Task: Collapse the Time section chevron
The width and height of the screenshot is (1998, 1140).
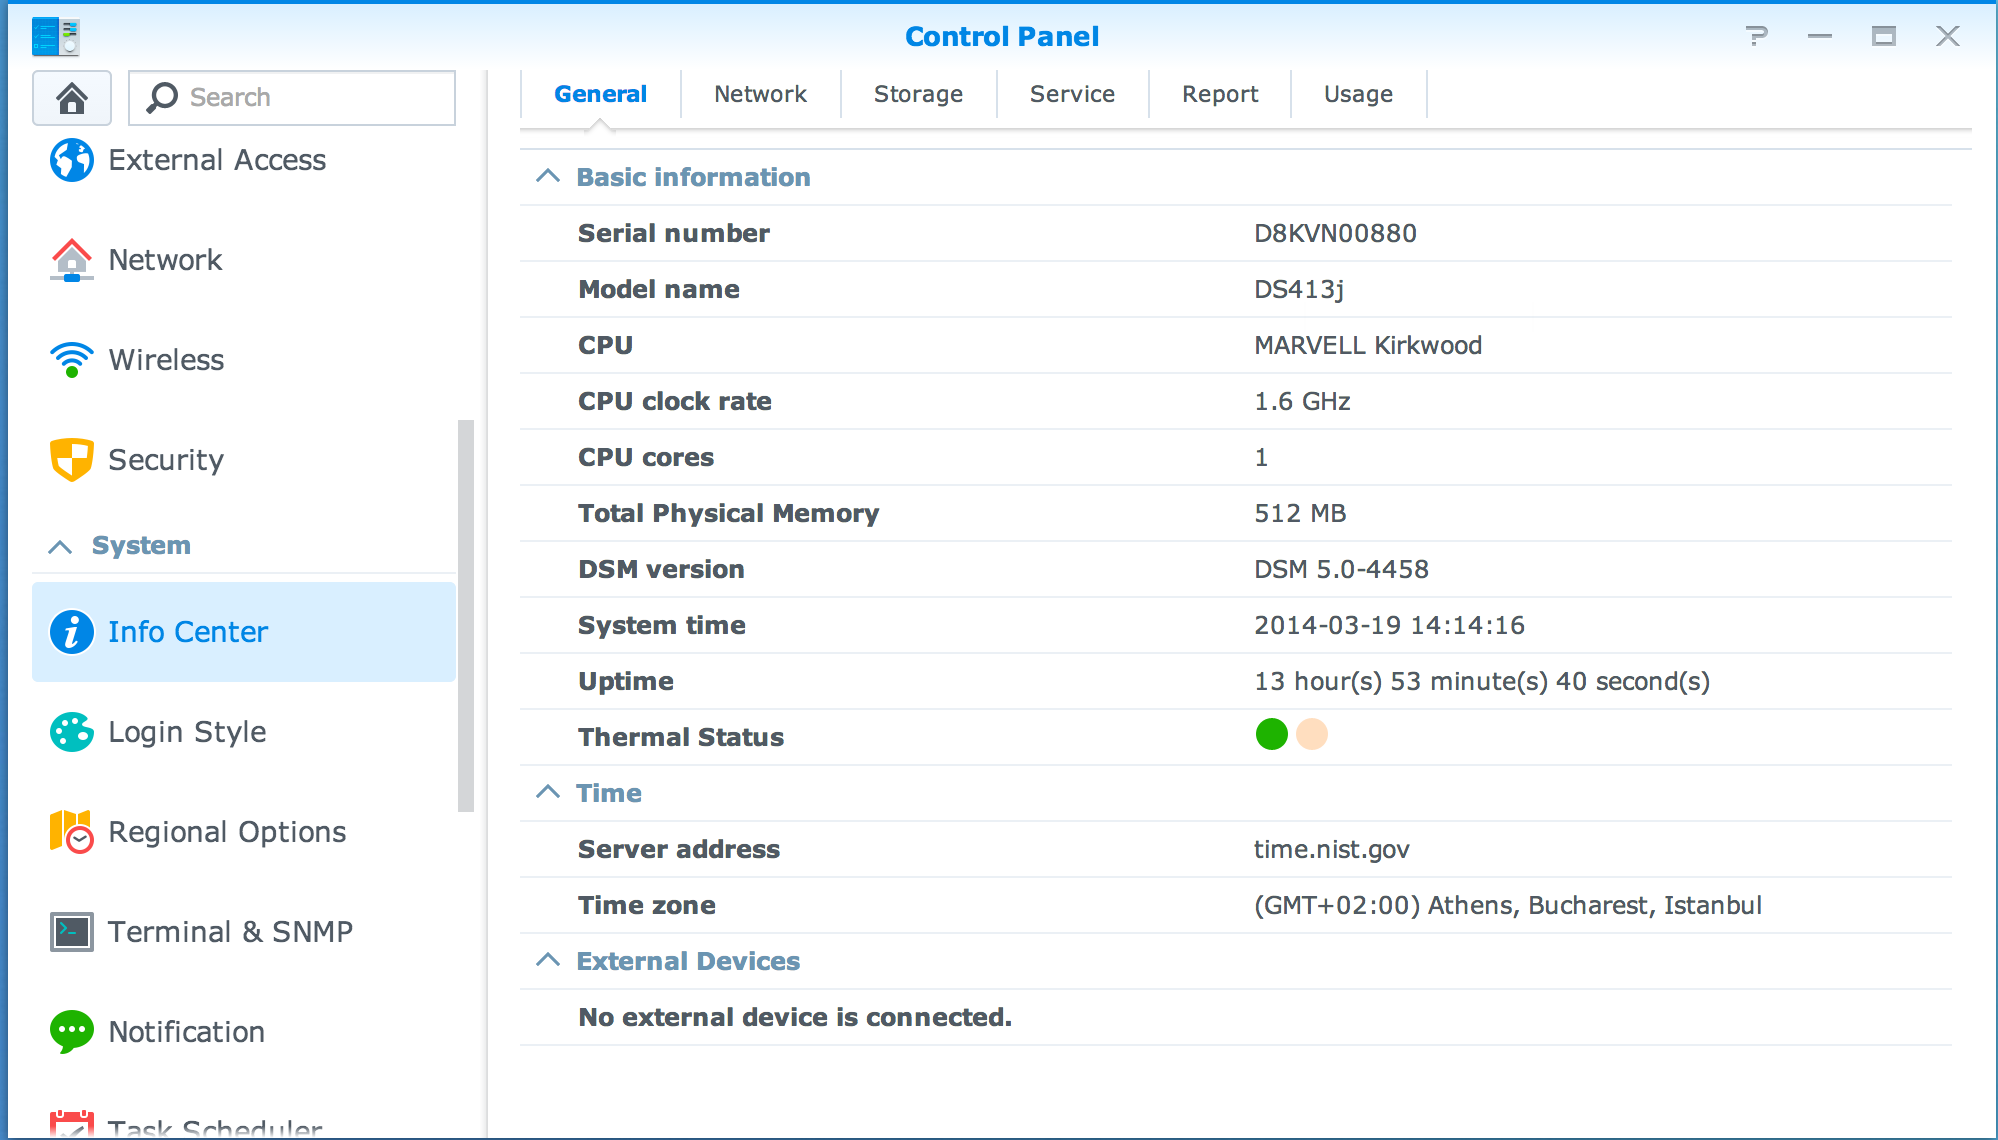Action: (548, 793)
